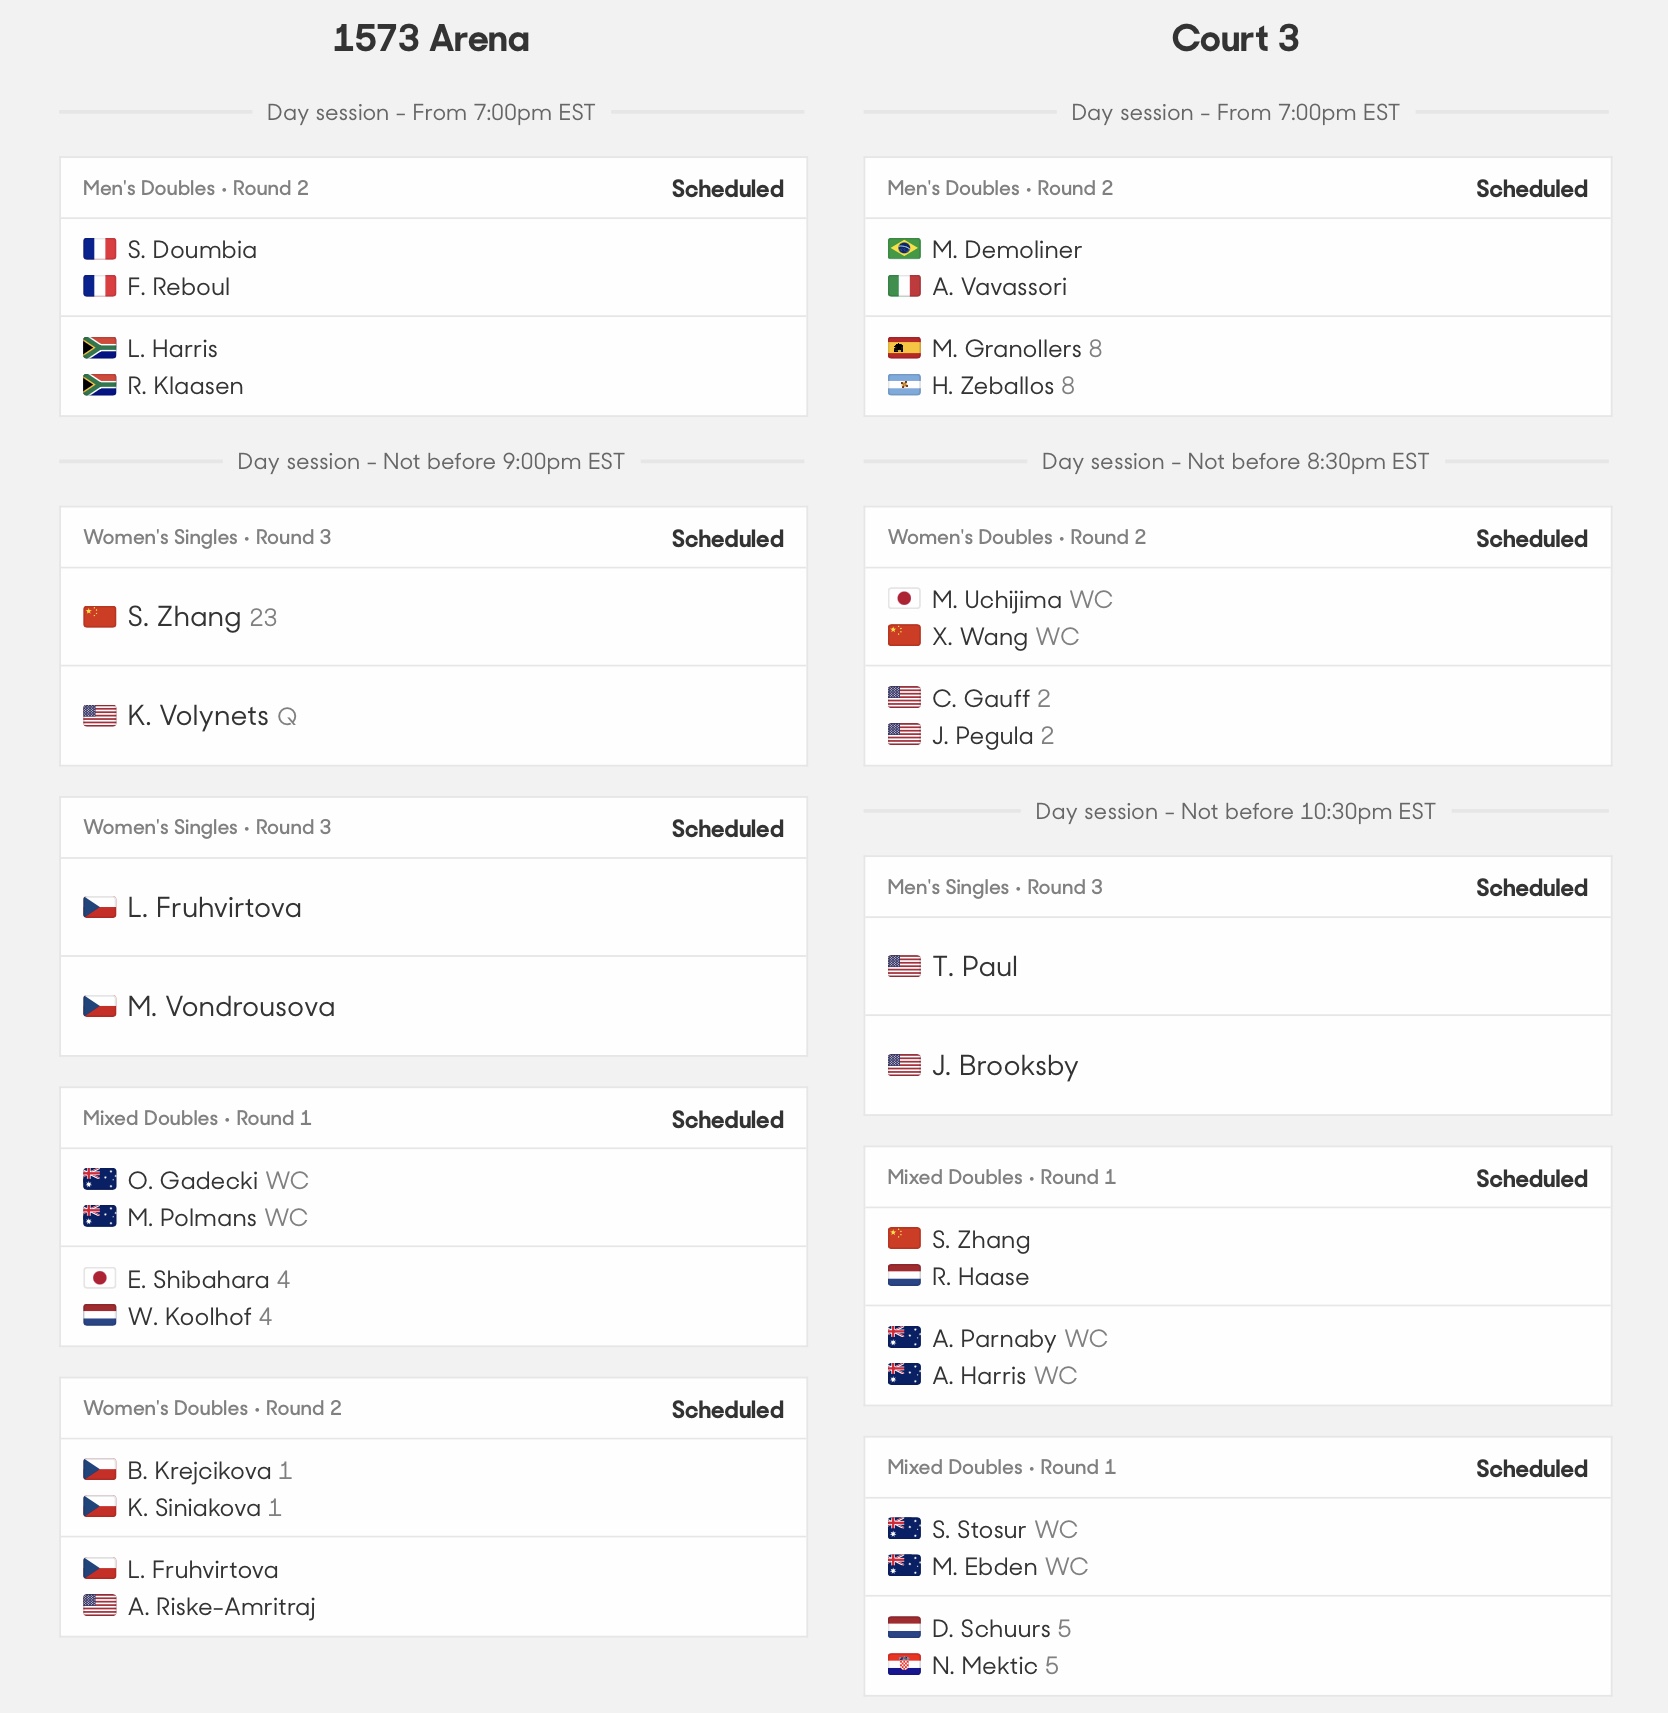The height and width of the screenshot is (1713, 1668).
Task: Click the Argentine flag beside H. Zeballos
Action: click(904, 385)
